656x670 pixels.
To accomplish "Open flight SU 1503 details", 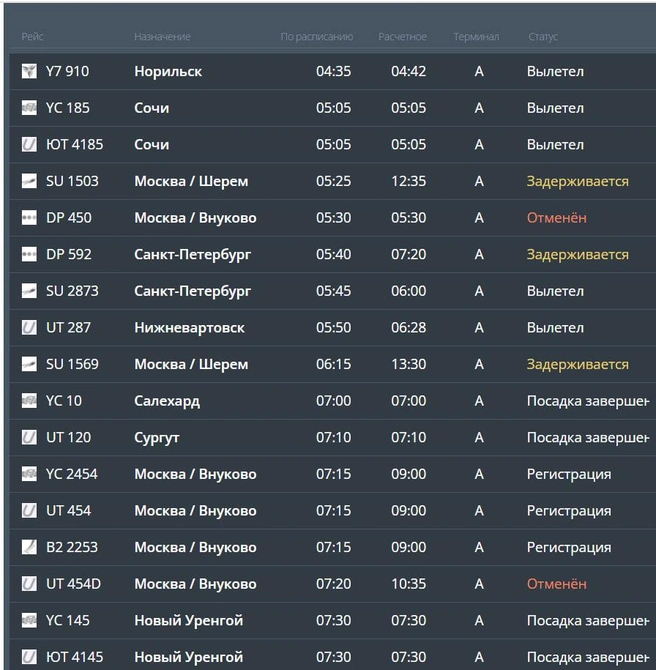I will pyautogui.click(x=72, y=181).
